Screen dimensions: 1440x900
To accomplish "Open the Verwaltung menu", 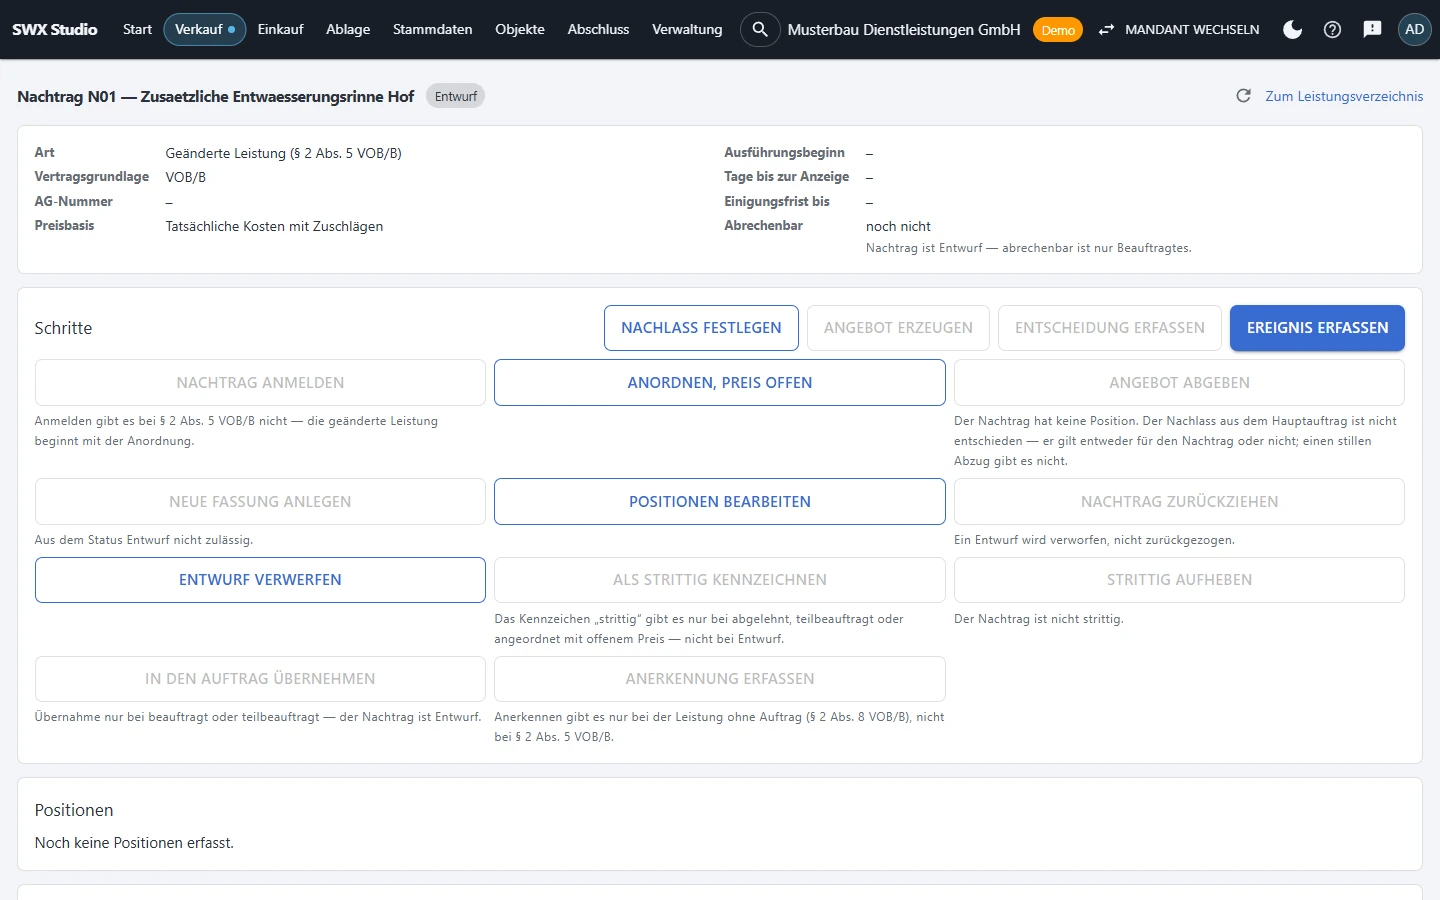I will [x=687, y=29].
